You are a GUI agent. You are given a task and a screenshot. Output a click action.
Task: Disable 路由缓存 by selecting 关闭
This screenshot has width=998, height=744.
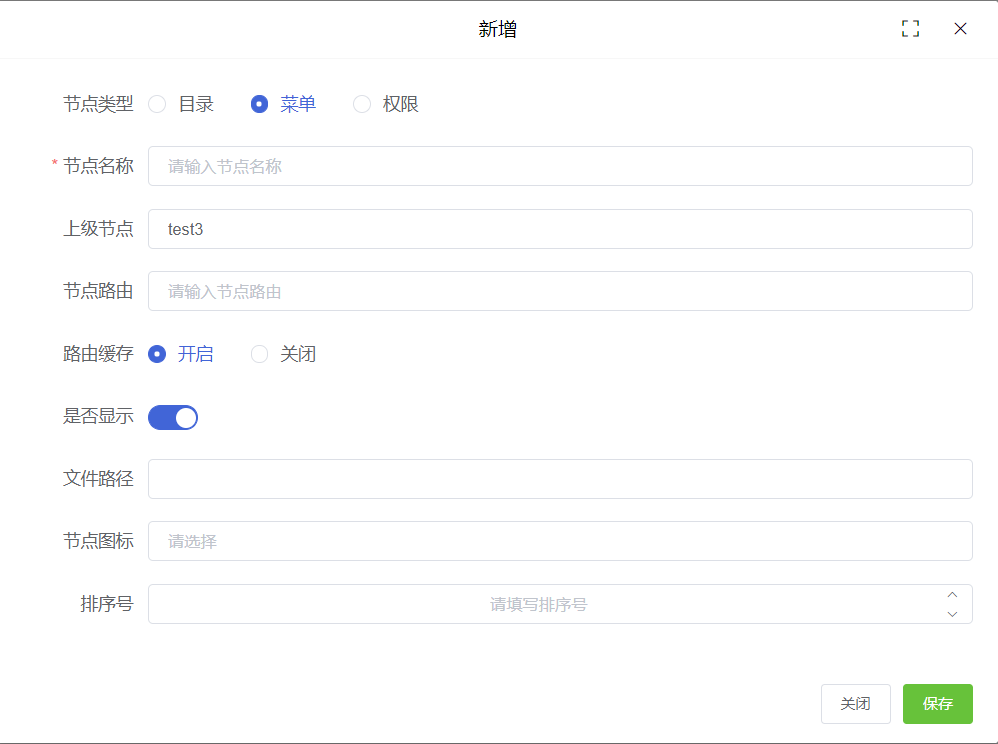pos(259,354)
